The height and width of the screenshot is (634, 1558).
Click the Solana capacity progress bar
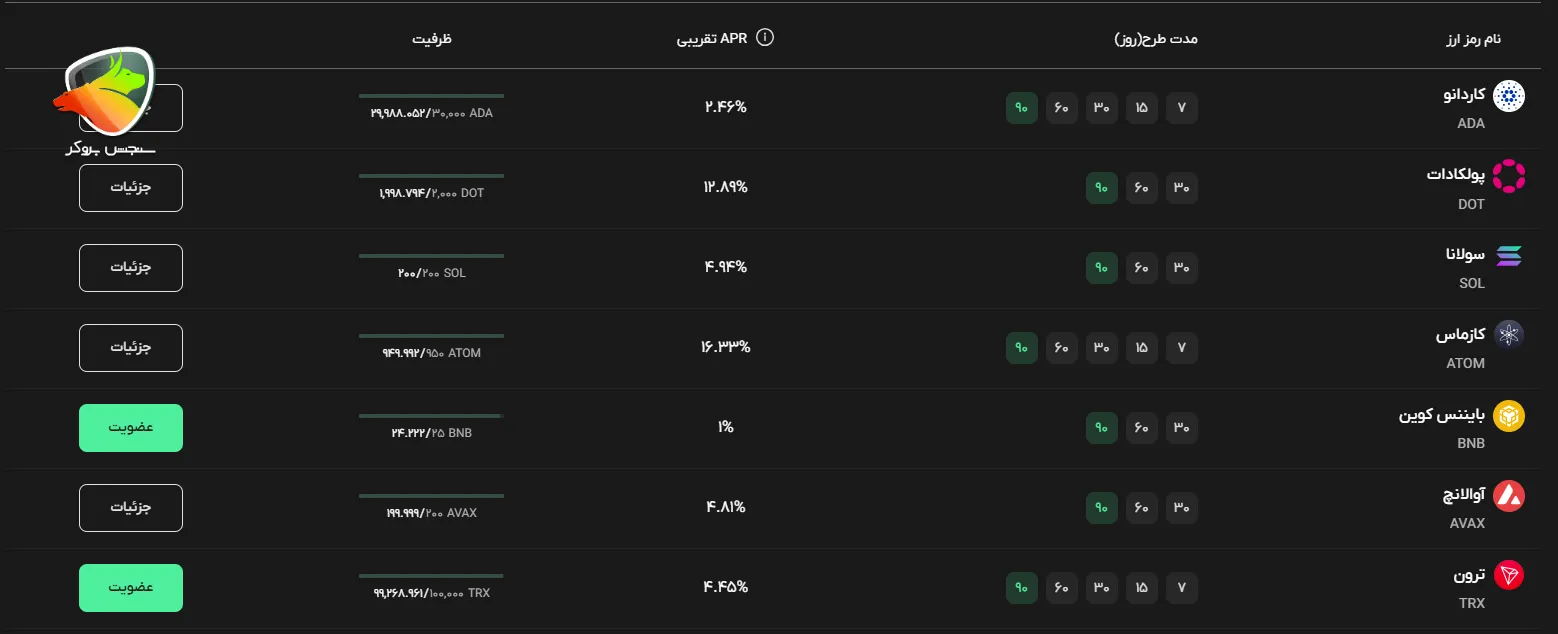point(431,257)
